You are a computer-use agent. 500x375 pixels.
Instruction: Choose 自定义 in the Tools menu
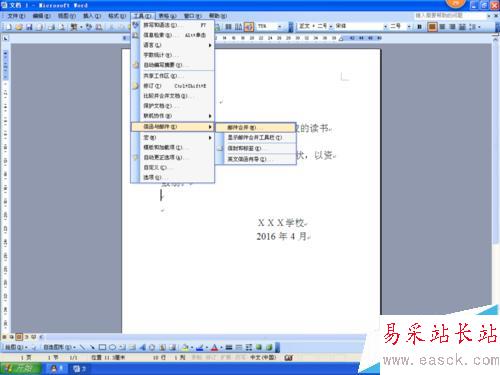coord(173,167)
